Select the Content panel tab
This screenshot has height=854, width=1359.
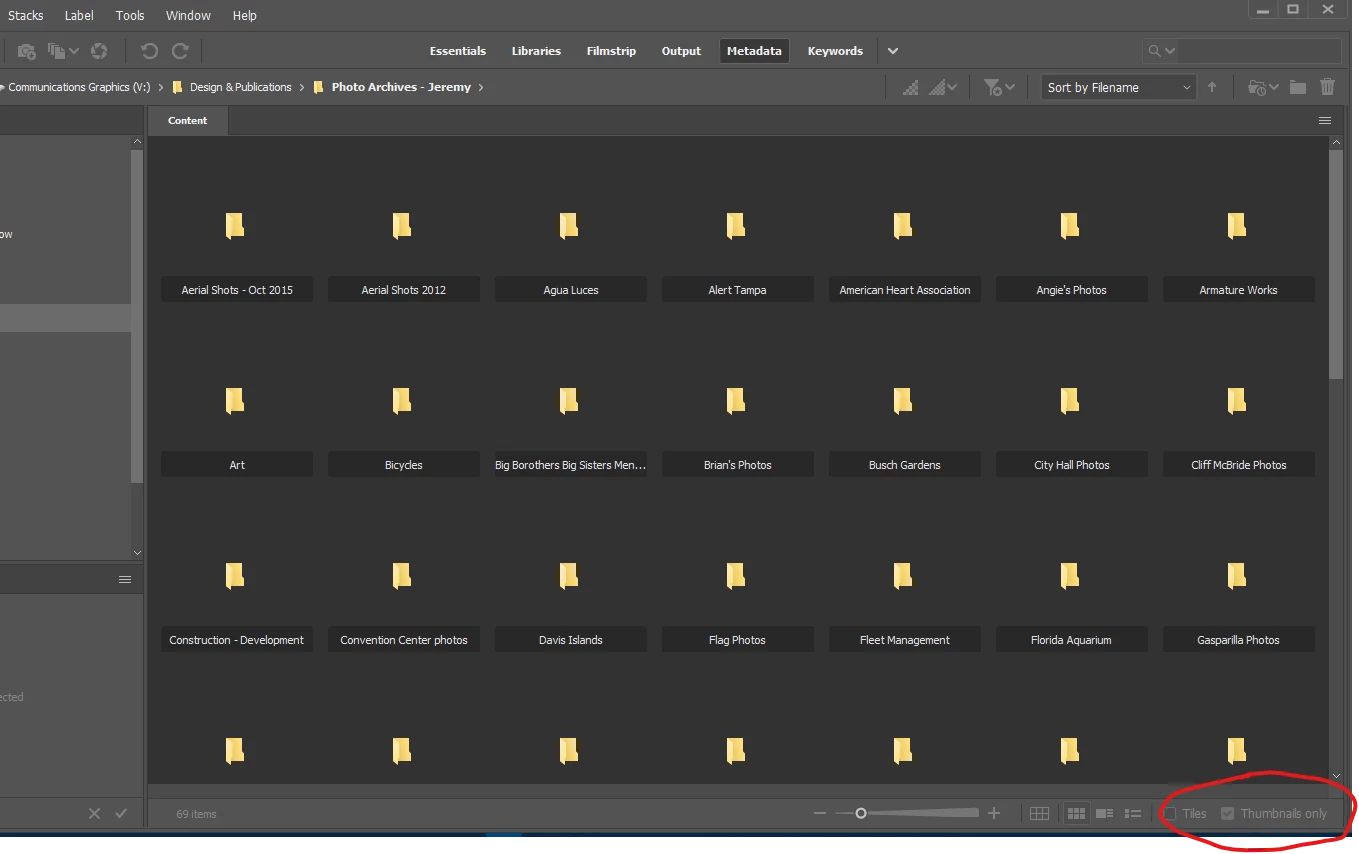click(x=188, y=121)
